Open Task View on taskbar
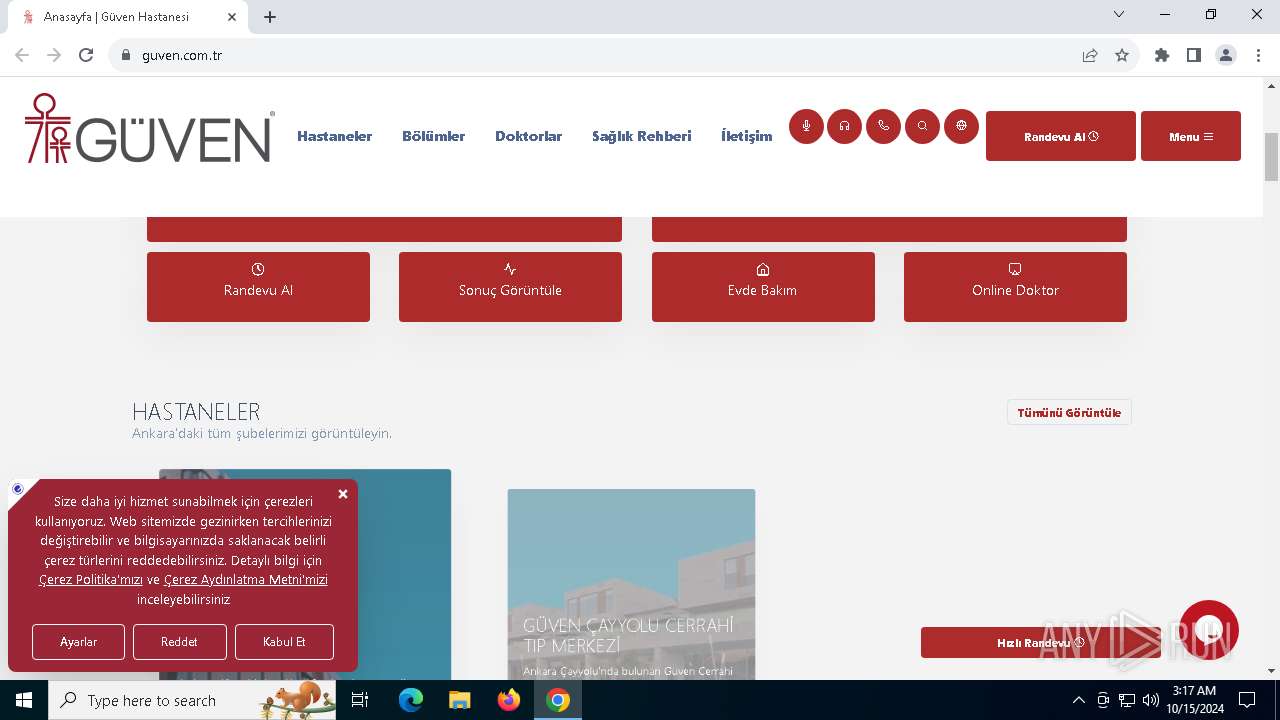 (x=361, y=700)
